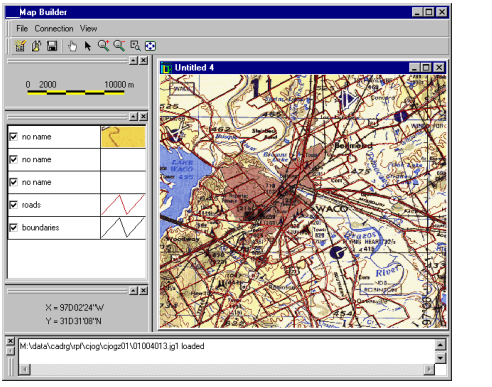The height and width of the screenshot is (387, 492).
Task: Choose the zoom to rectangle tool
Action: (x=135, y=46)
